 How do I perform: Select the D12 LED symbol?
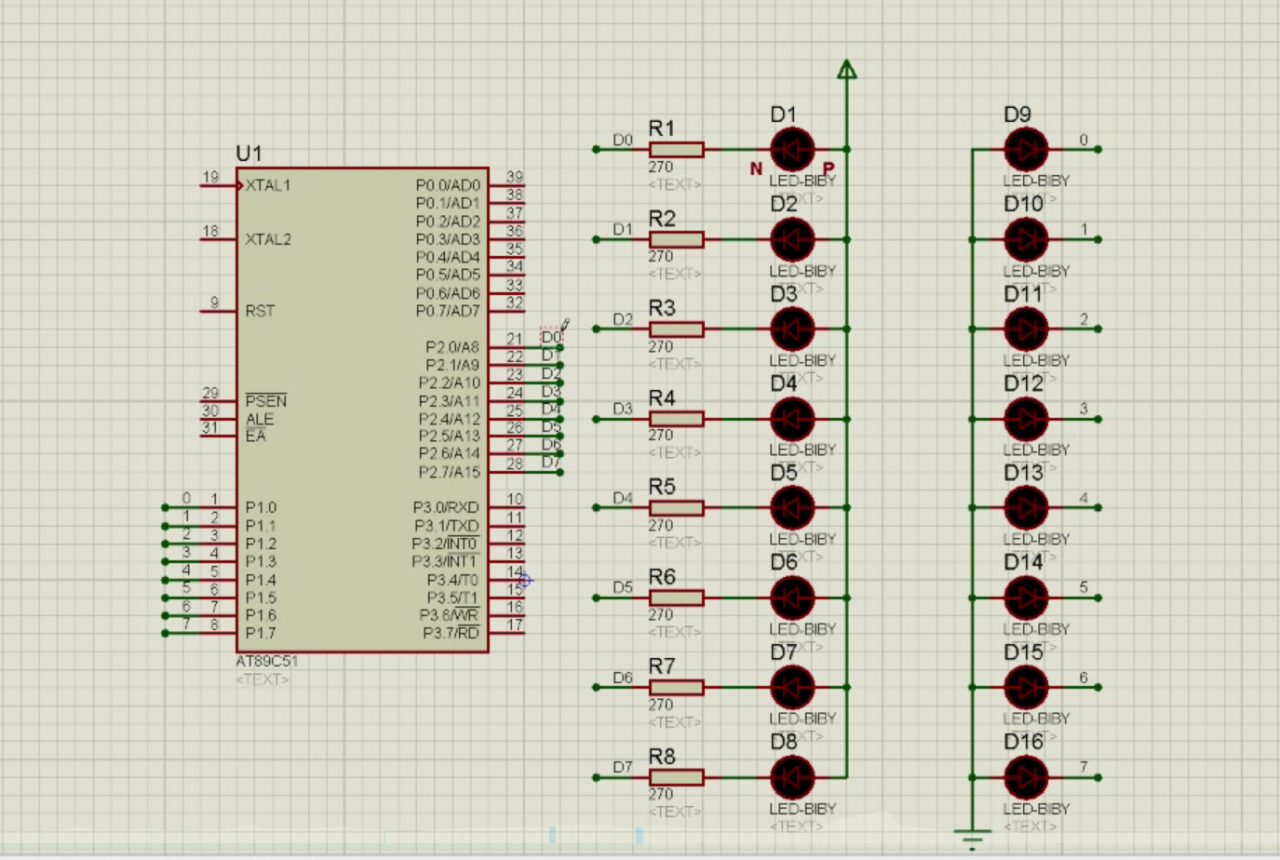[x=1026, y=419]
